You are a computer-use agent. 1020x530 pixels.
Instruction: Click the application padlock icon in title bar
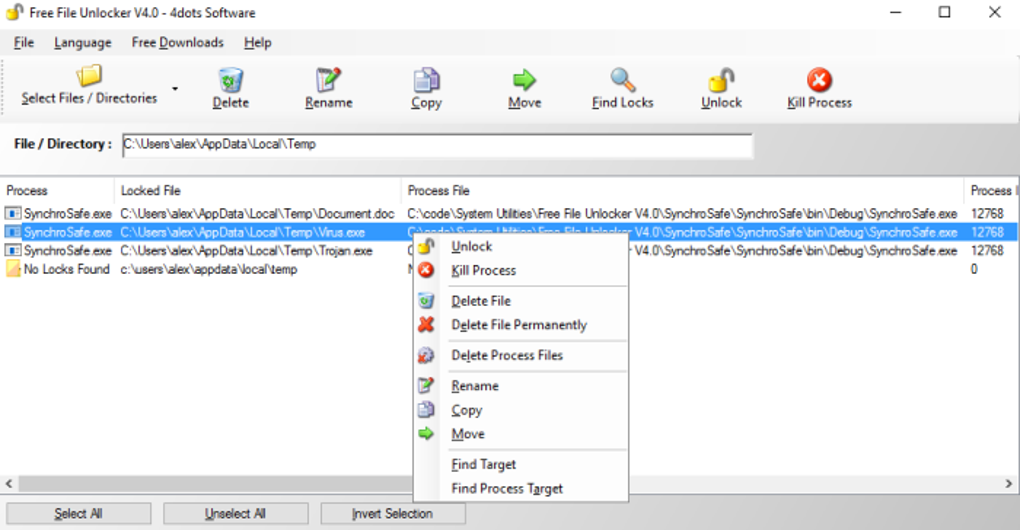(14, 12)
